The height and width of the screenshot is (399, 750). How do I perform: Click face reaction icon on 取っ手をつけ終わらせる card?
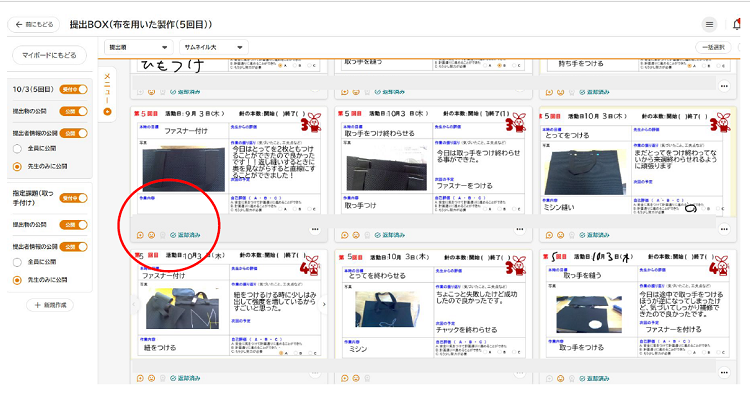pyautogui.click(x=356, y=235)
